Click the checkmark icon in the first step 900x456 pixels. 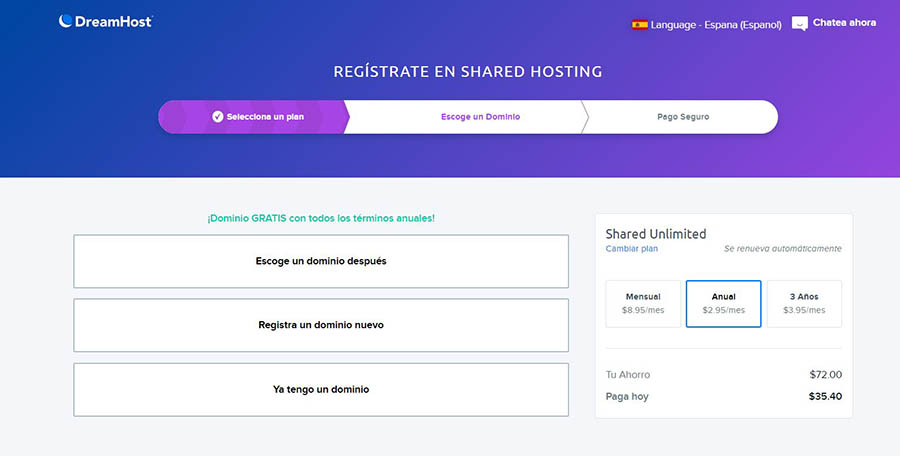(217, 117)
